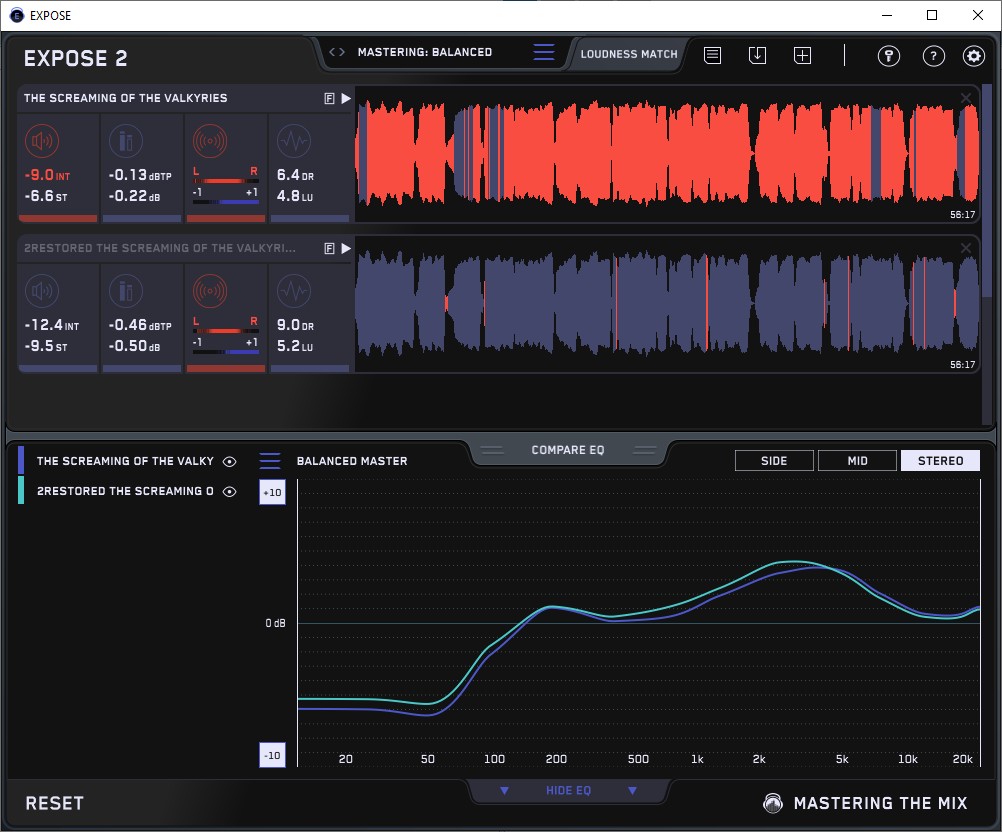Collapse the EQ panel with Hide EQ

(568, 791)
